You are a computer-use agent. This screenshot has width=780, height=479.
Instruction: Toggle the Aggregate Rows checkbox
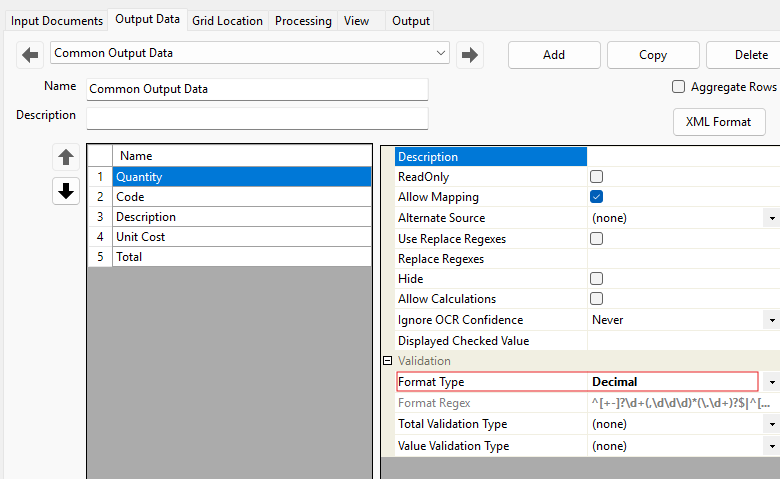679,87
